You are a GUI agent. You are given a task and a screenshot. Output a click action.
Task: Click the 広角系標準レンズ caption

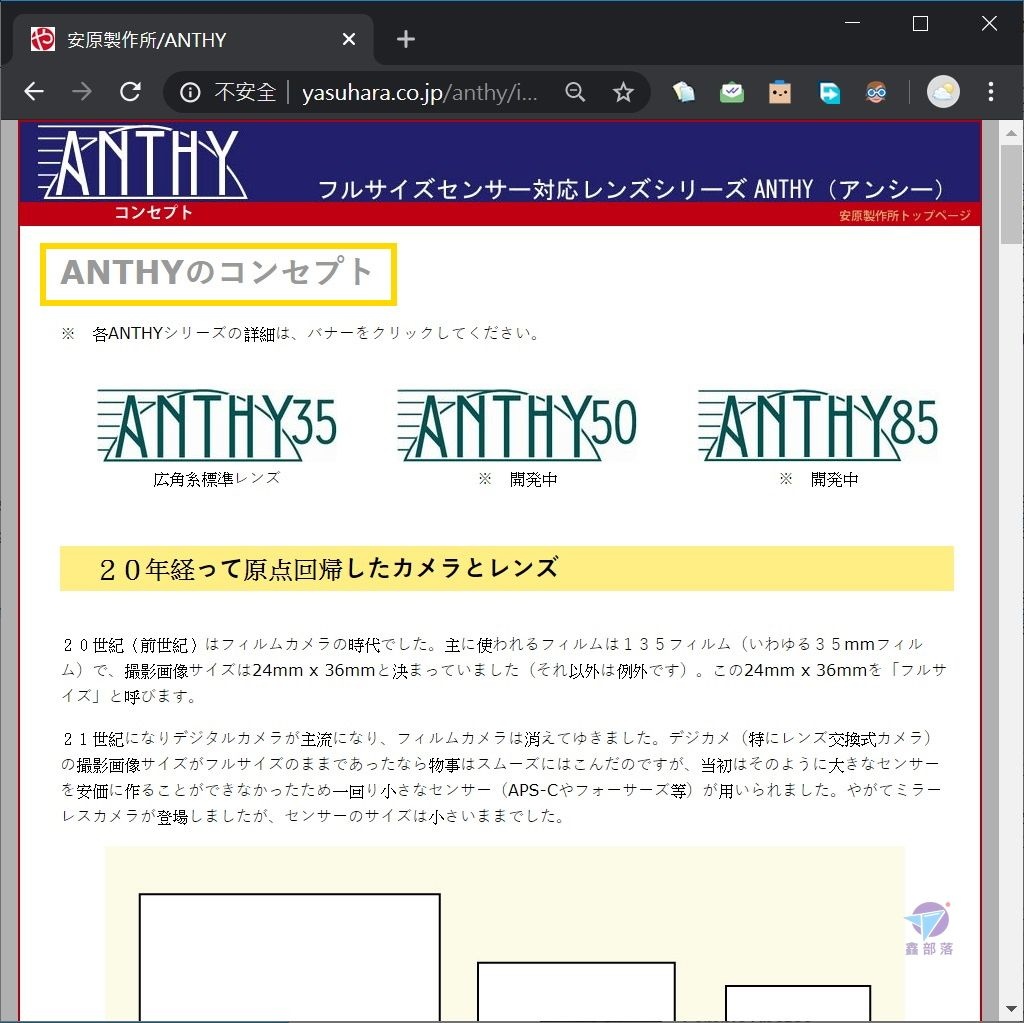(x=217, y=479)
